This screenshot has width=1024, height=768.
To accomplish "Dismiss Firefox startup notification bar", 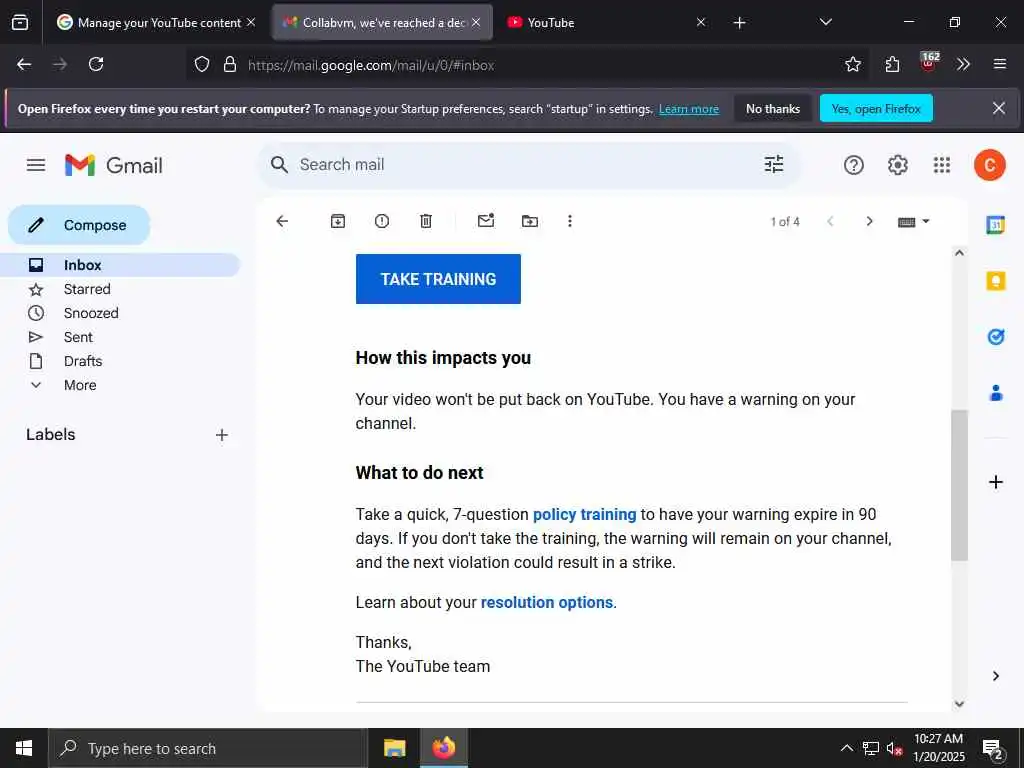I will pos(999,108).
